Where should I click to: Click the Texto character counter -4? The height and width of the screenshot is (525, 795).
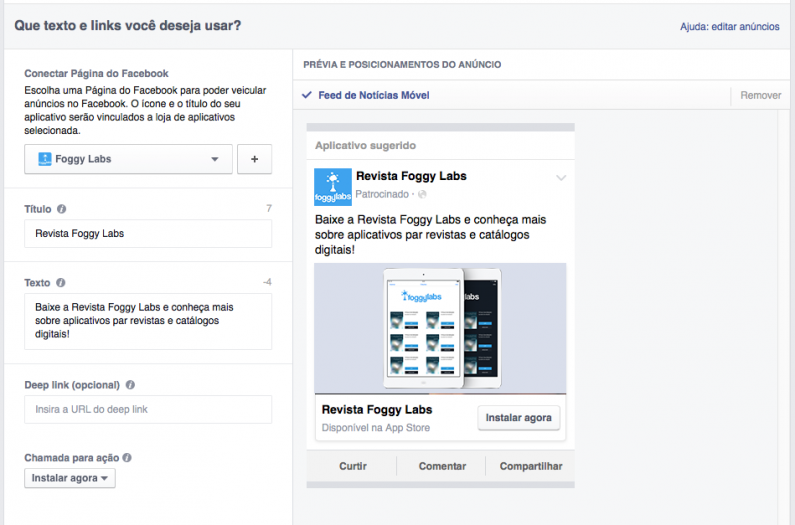point(267,282)
